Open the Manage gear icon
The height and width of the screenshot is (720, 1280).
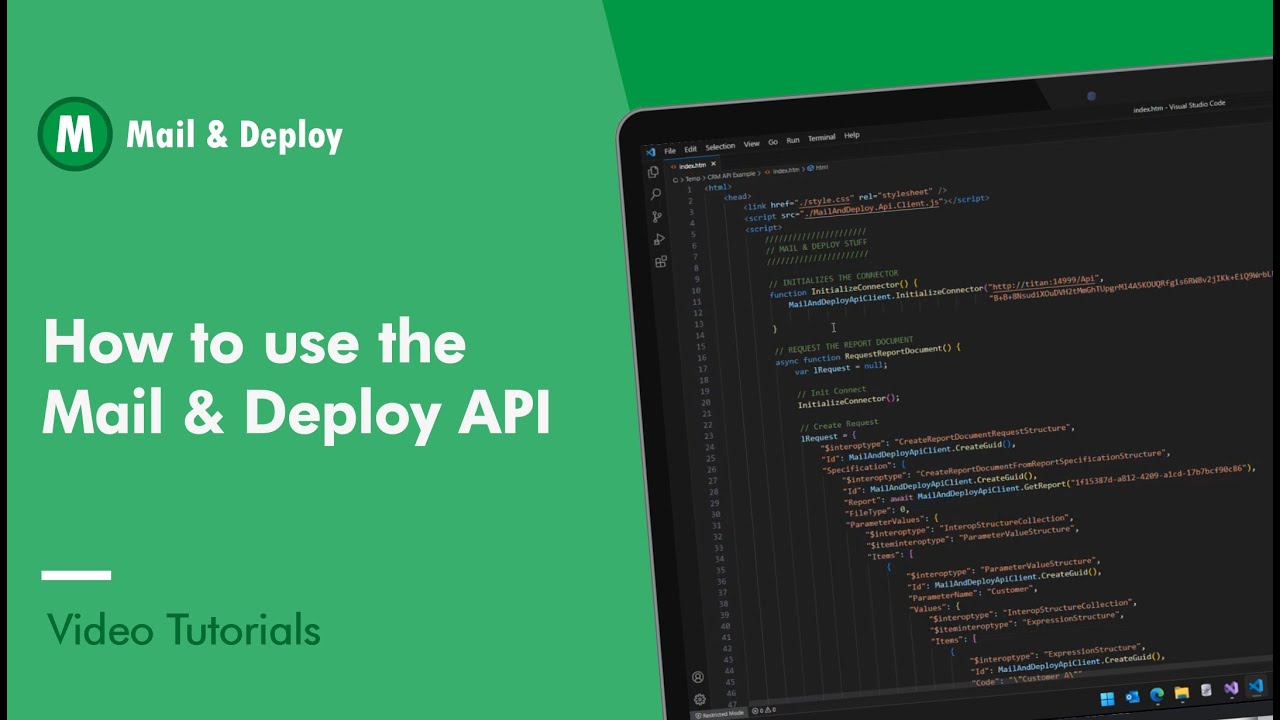point(700,699)
